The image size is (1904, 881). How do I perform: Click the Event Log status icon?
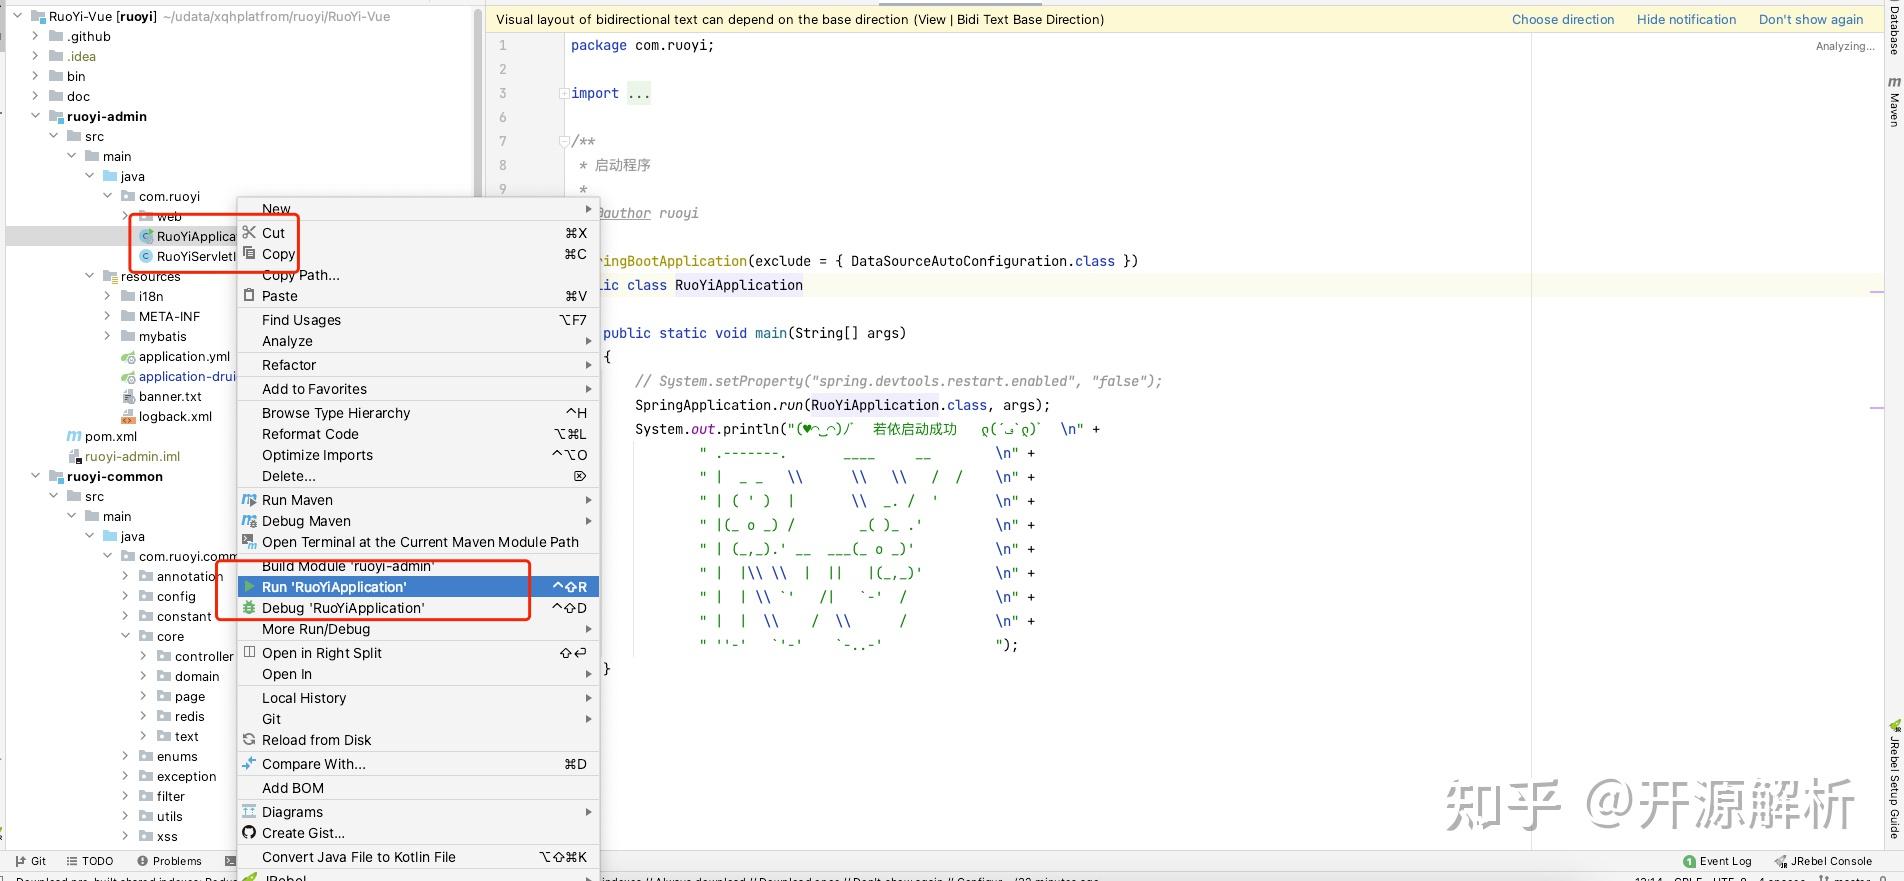click(1690, 861)
